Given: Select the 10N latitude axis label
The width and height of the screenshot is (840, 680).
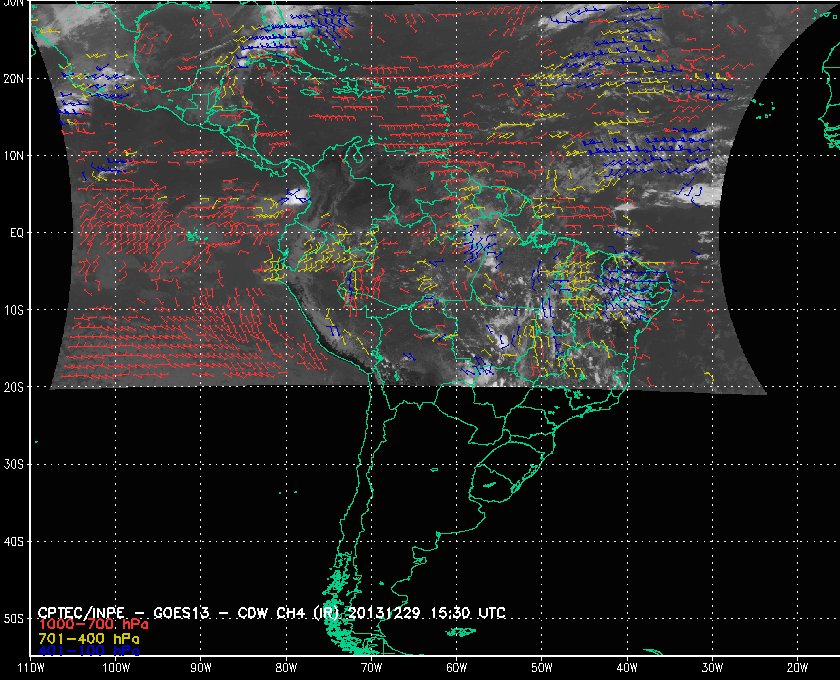Looking at the screenshot, I should [13, 155].
